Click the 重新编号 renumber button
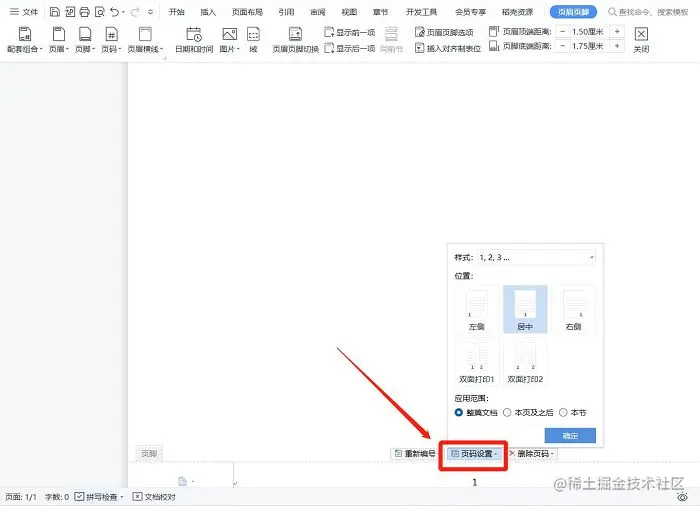 tap(415, 454)
